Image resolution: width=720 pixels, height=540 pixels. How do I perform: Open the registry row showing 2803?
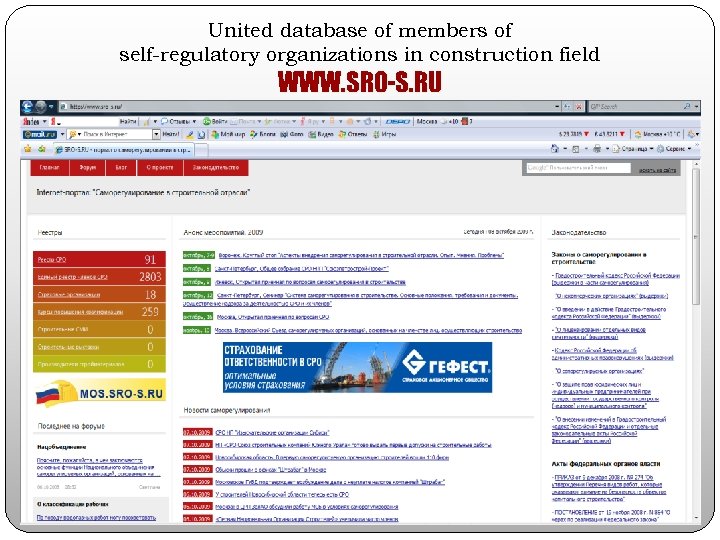pyautogui.click(x=99, y=277)
